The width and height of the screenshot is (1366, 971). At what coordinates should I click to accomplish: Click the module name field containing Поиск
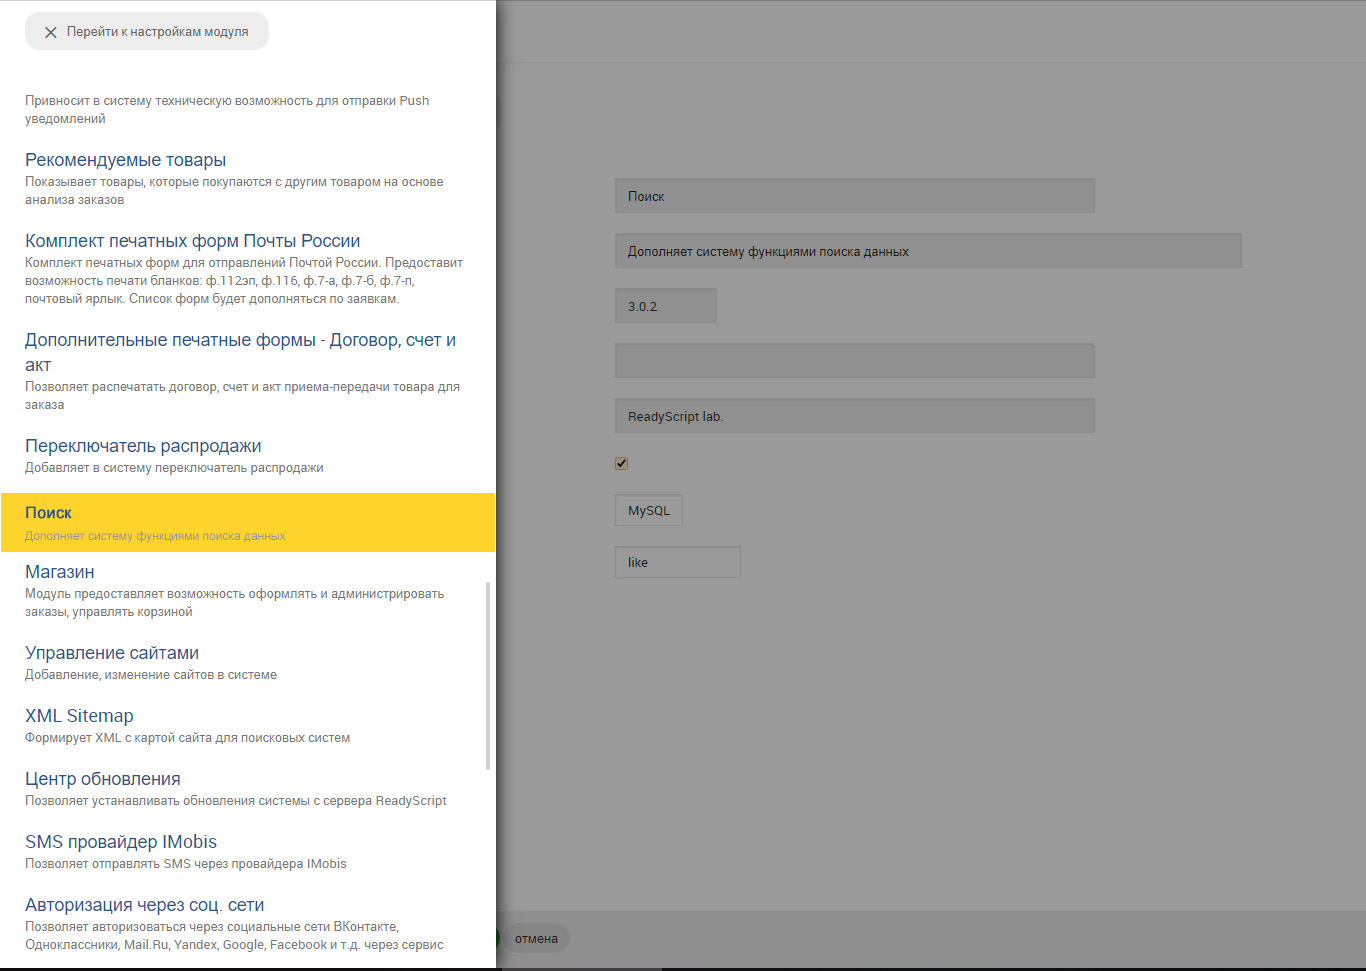[854, 196]
